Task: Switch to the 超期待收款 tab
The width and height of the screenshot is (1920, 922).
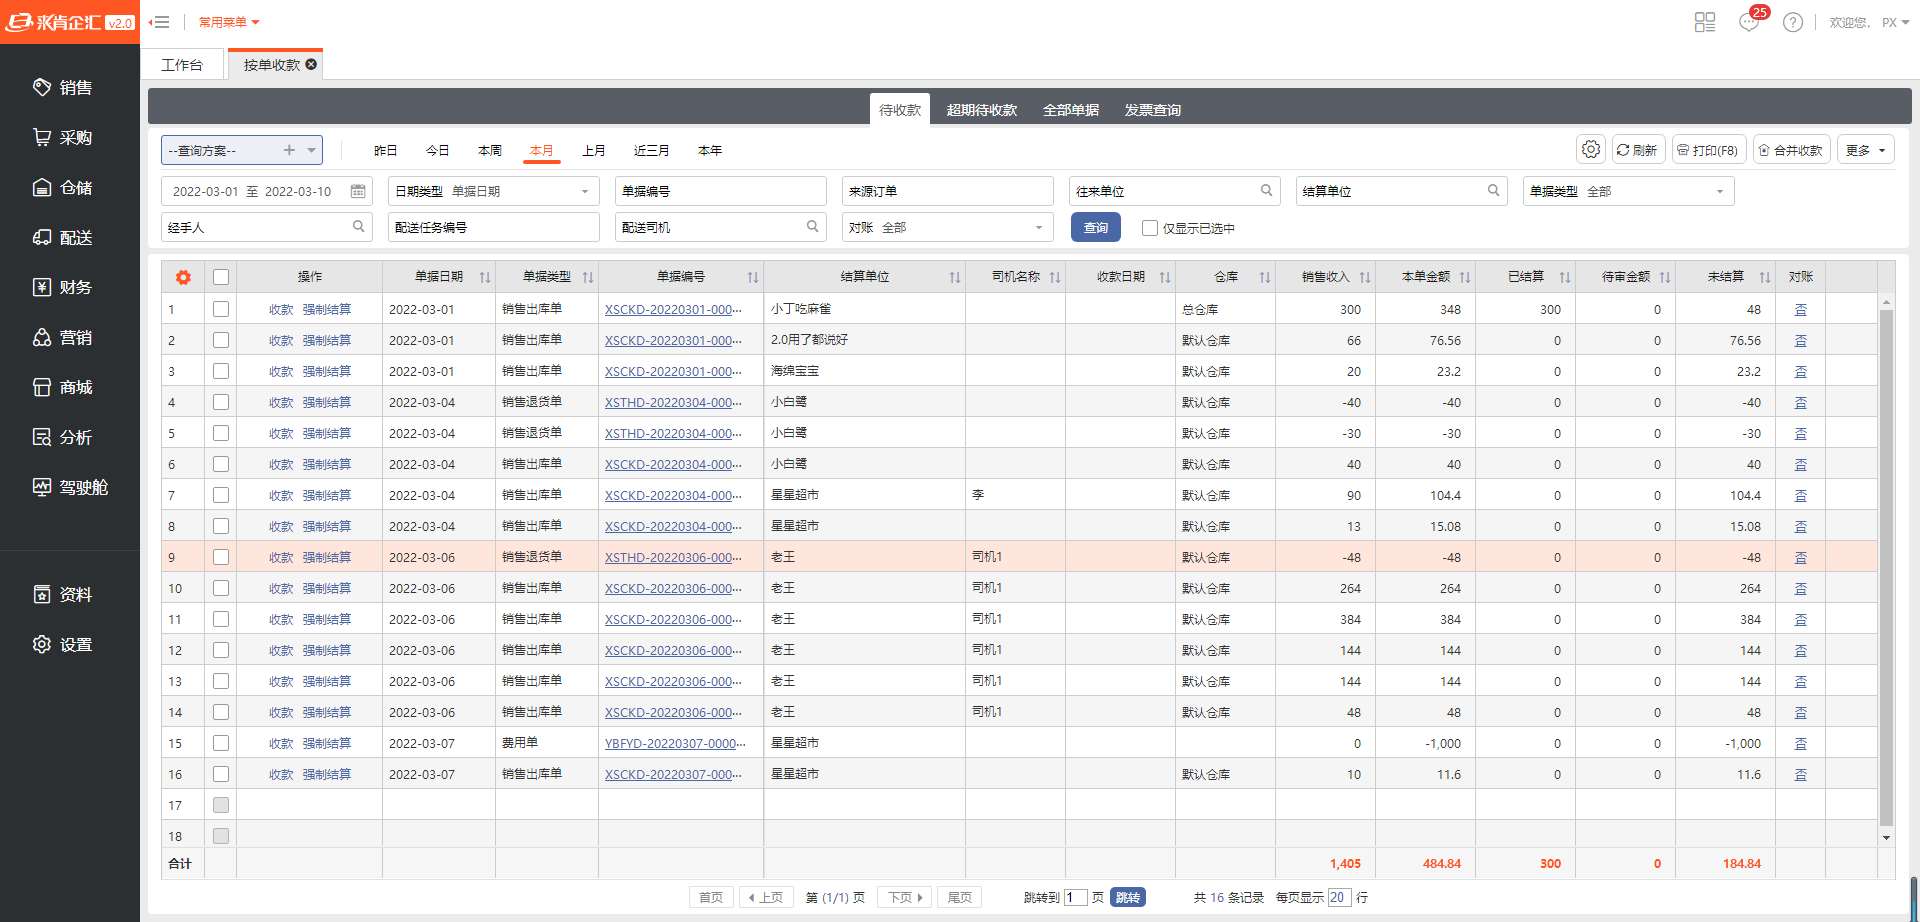Action: (981, 110)
